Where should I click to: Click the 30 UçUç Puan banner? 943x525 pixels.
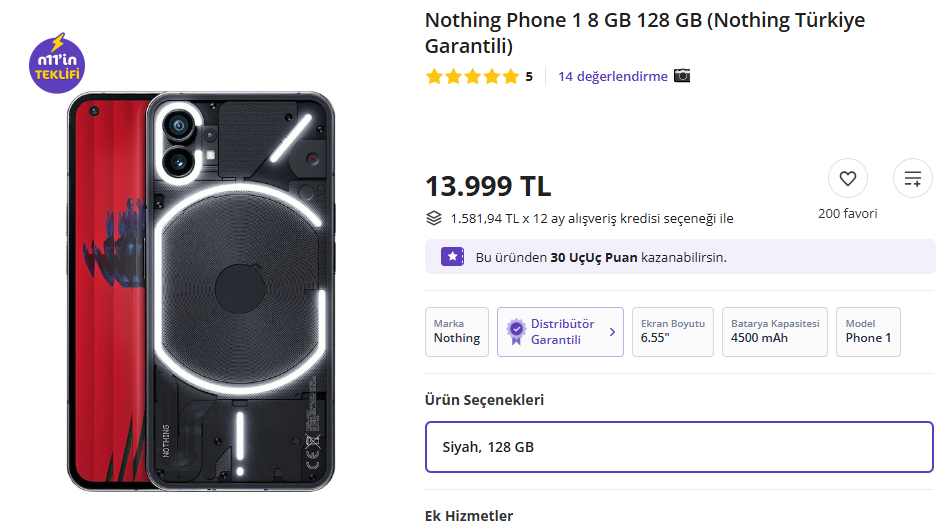click(x=680, y=257)
